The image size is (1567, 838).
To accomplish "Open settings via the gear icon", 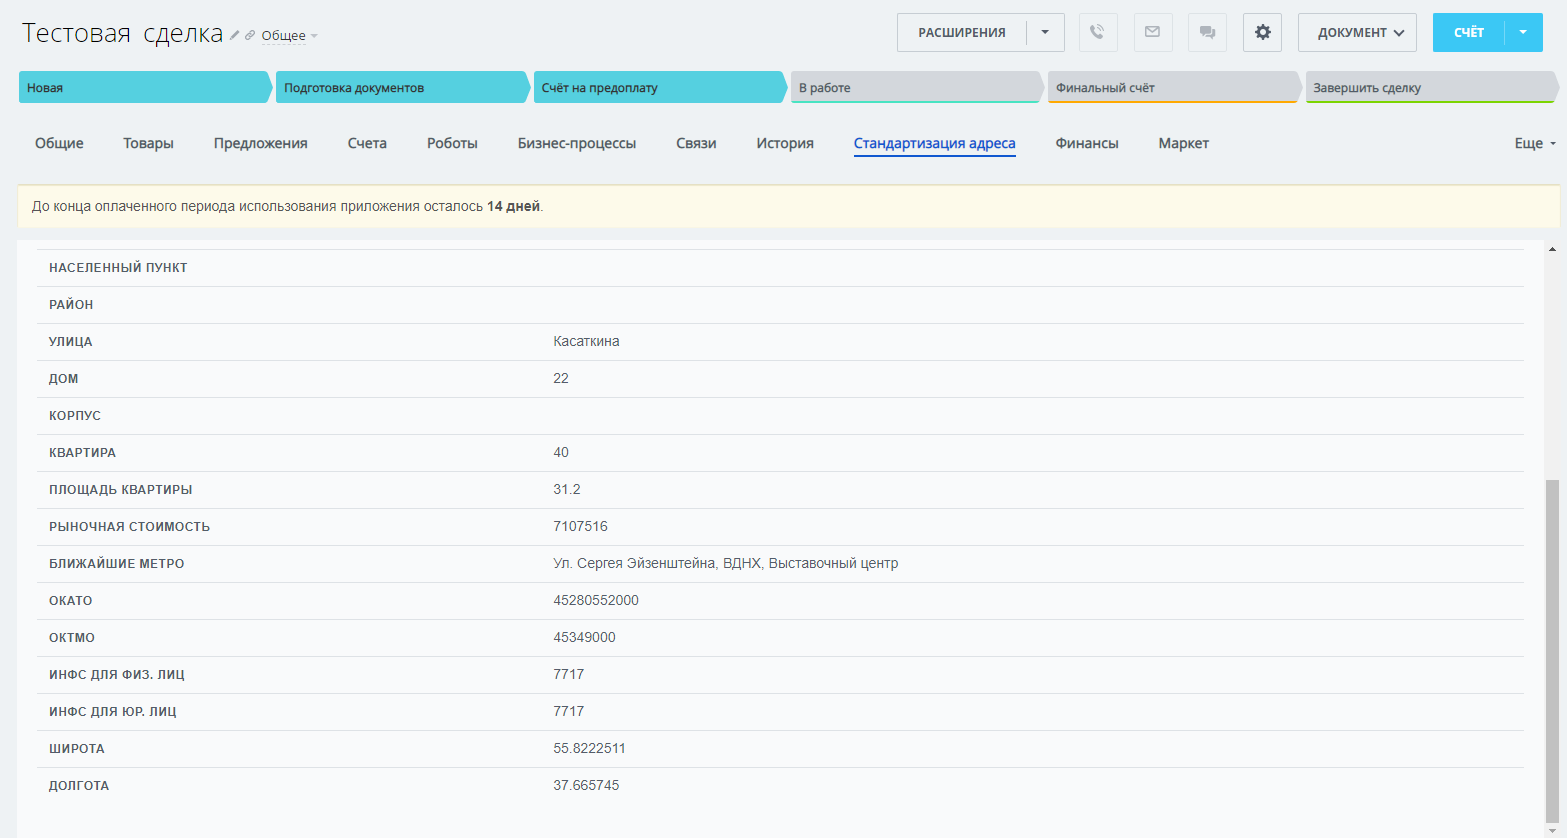I will 1262,32.
